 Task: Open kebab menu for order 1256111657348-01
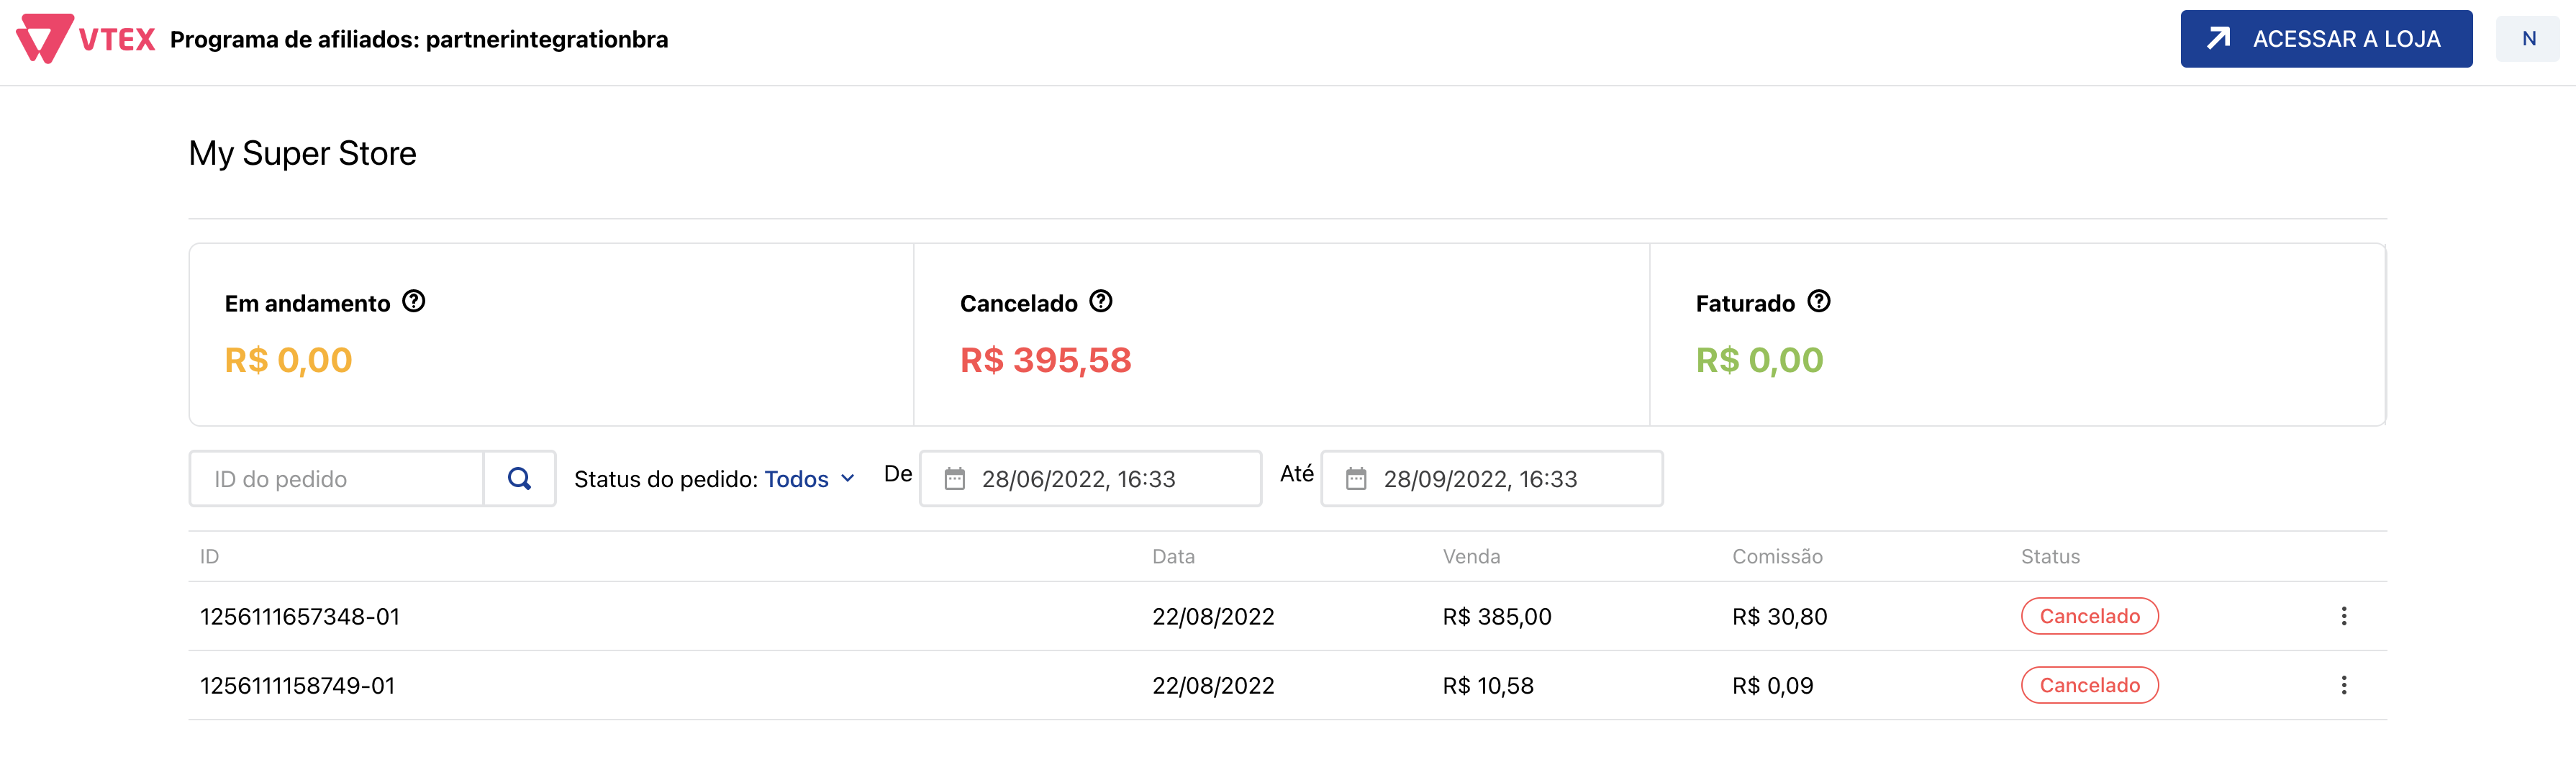2345,616
